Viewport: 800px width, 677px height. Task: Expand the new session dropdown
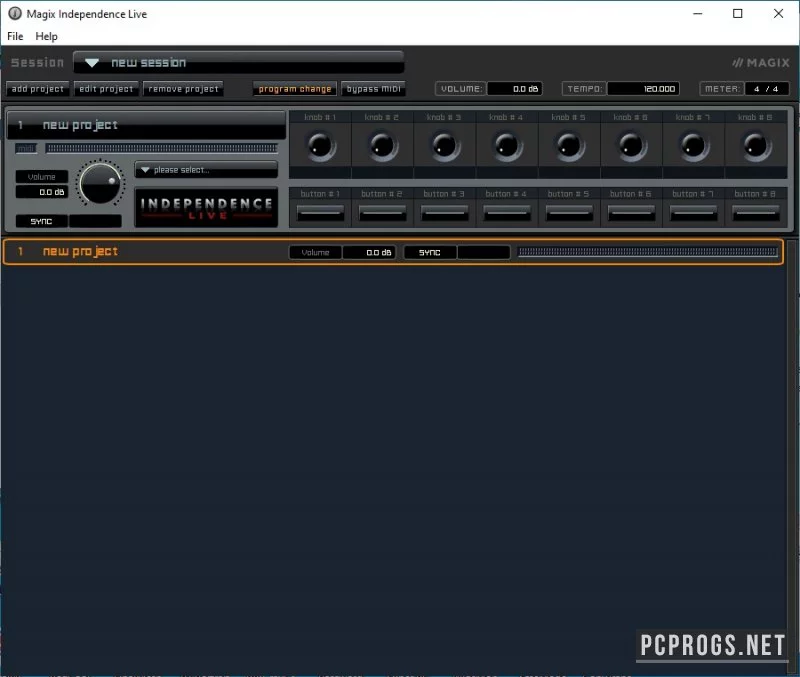pos(238,62)
